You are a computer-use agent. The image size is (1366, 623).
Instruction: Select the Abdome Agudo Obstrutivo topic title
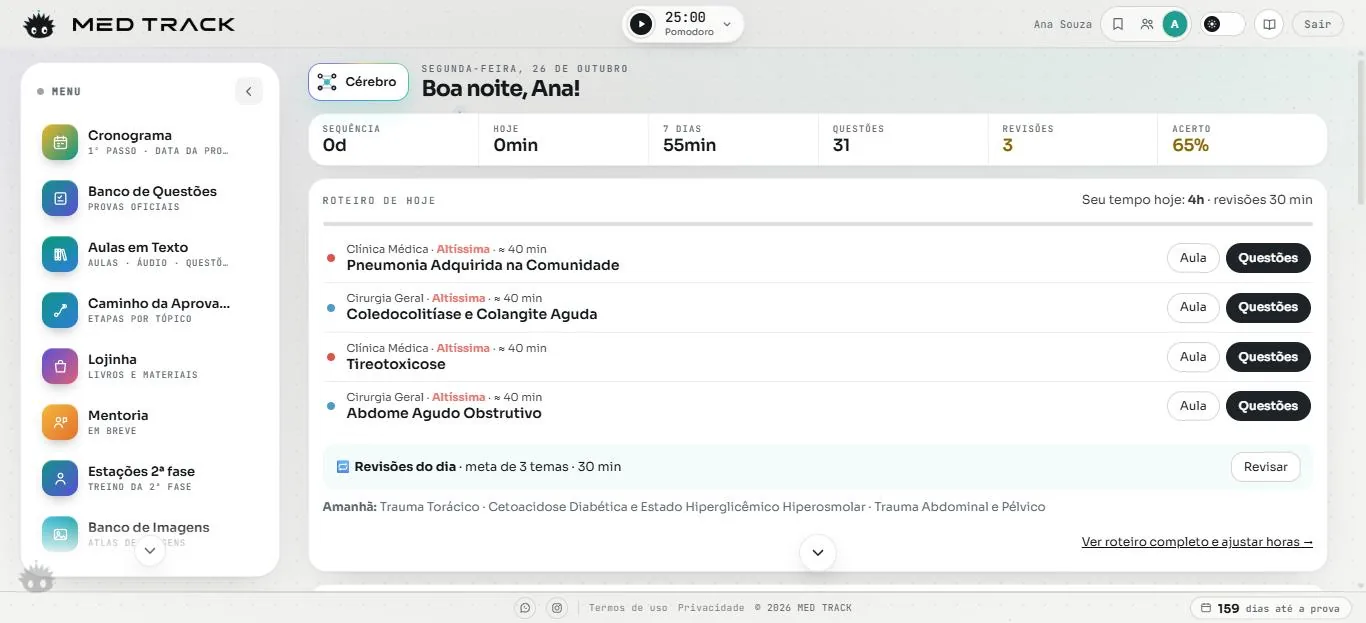coord(444,413)
